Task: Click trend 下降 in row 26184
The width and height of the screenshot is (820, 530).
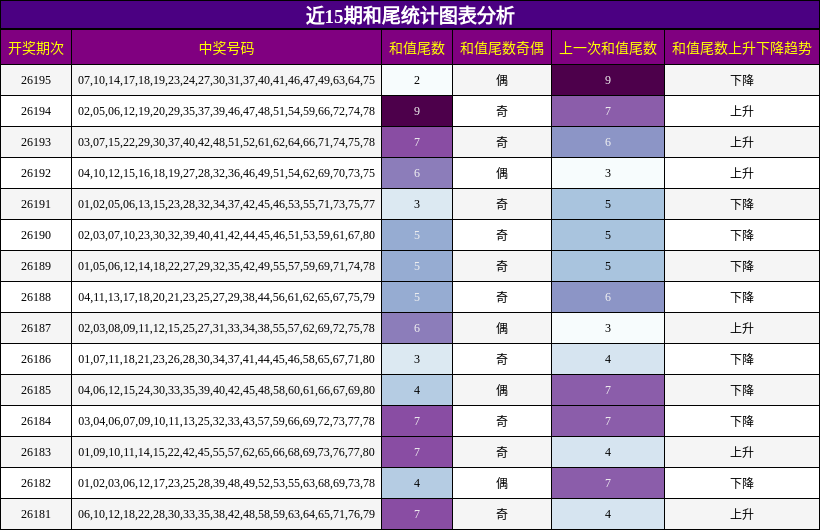Action: tap(742, 421)
